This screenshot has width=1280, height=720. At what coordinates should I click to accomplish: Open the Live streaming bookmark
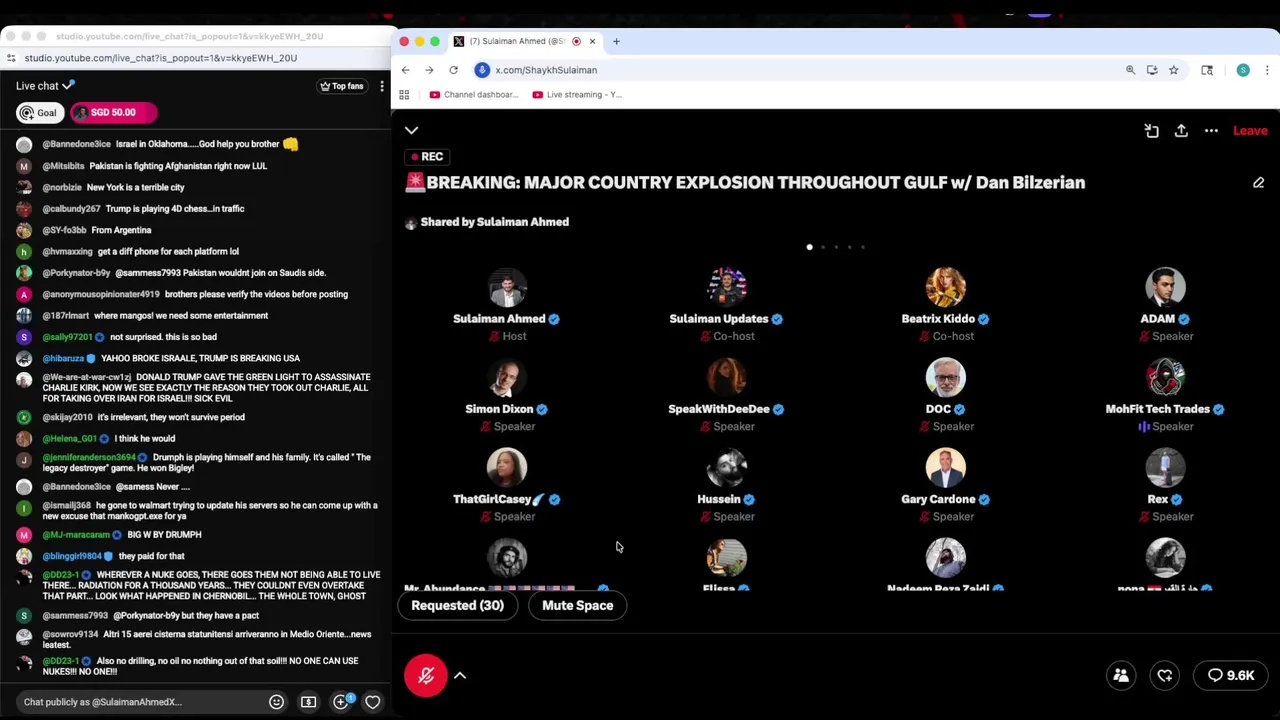click(x=577, y=95)
